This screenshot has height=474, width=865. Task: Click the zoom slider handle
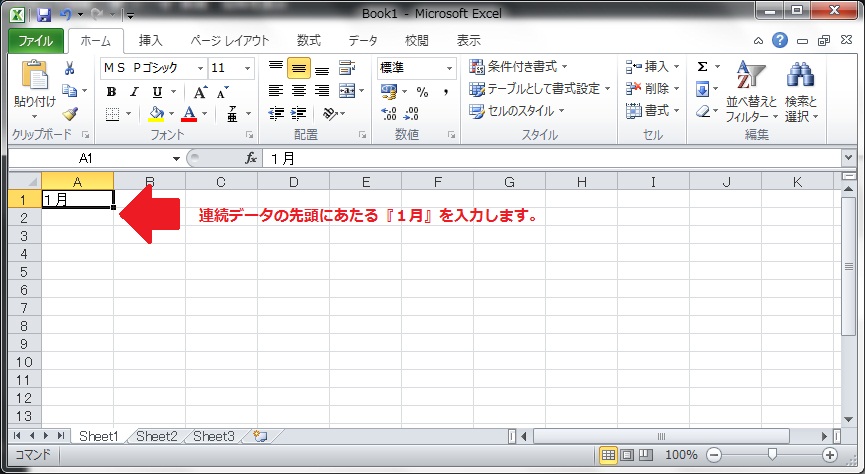772,455
